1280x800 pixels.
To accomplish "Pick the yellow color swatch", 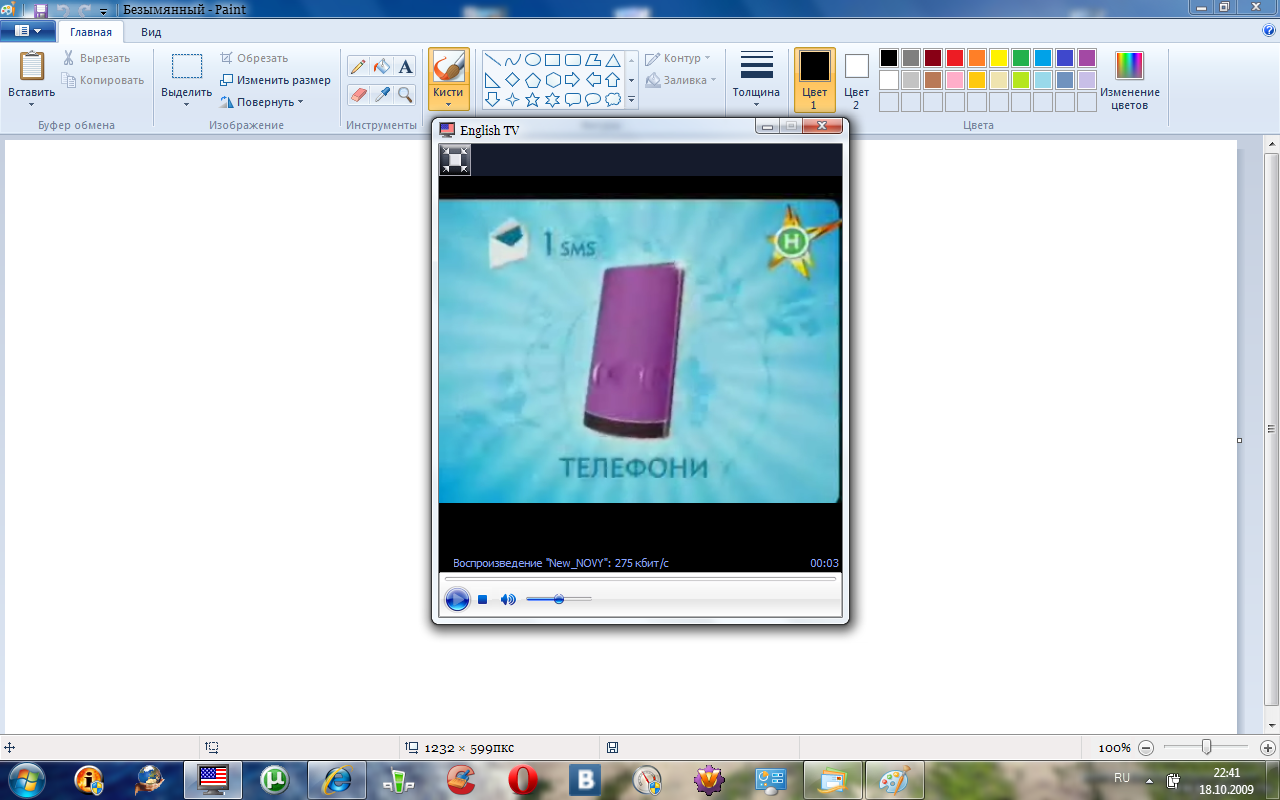I will tap(999, 58).
